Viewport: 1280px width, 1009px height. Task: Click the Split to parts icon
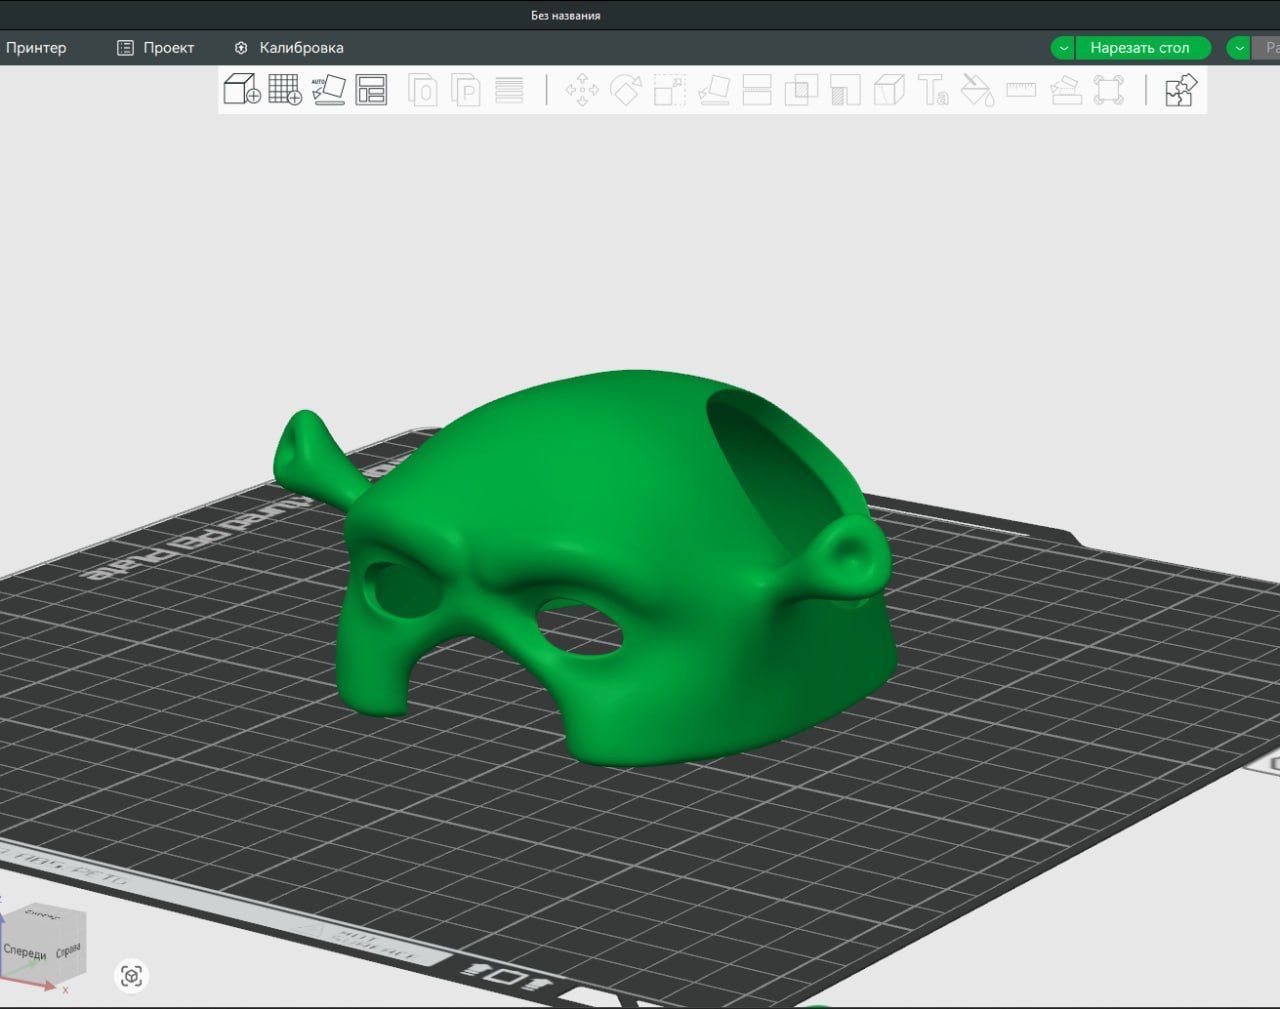(466, 90)
